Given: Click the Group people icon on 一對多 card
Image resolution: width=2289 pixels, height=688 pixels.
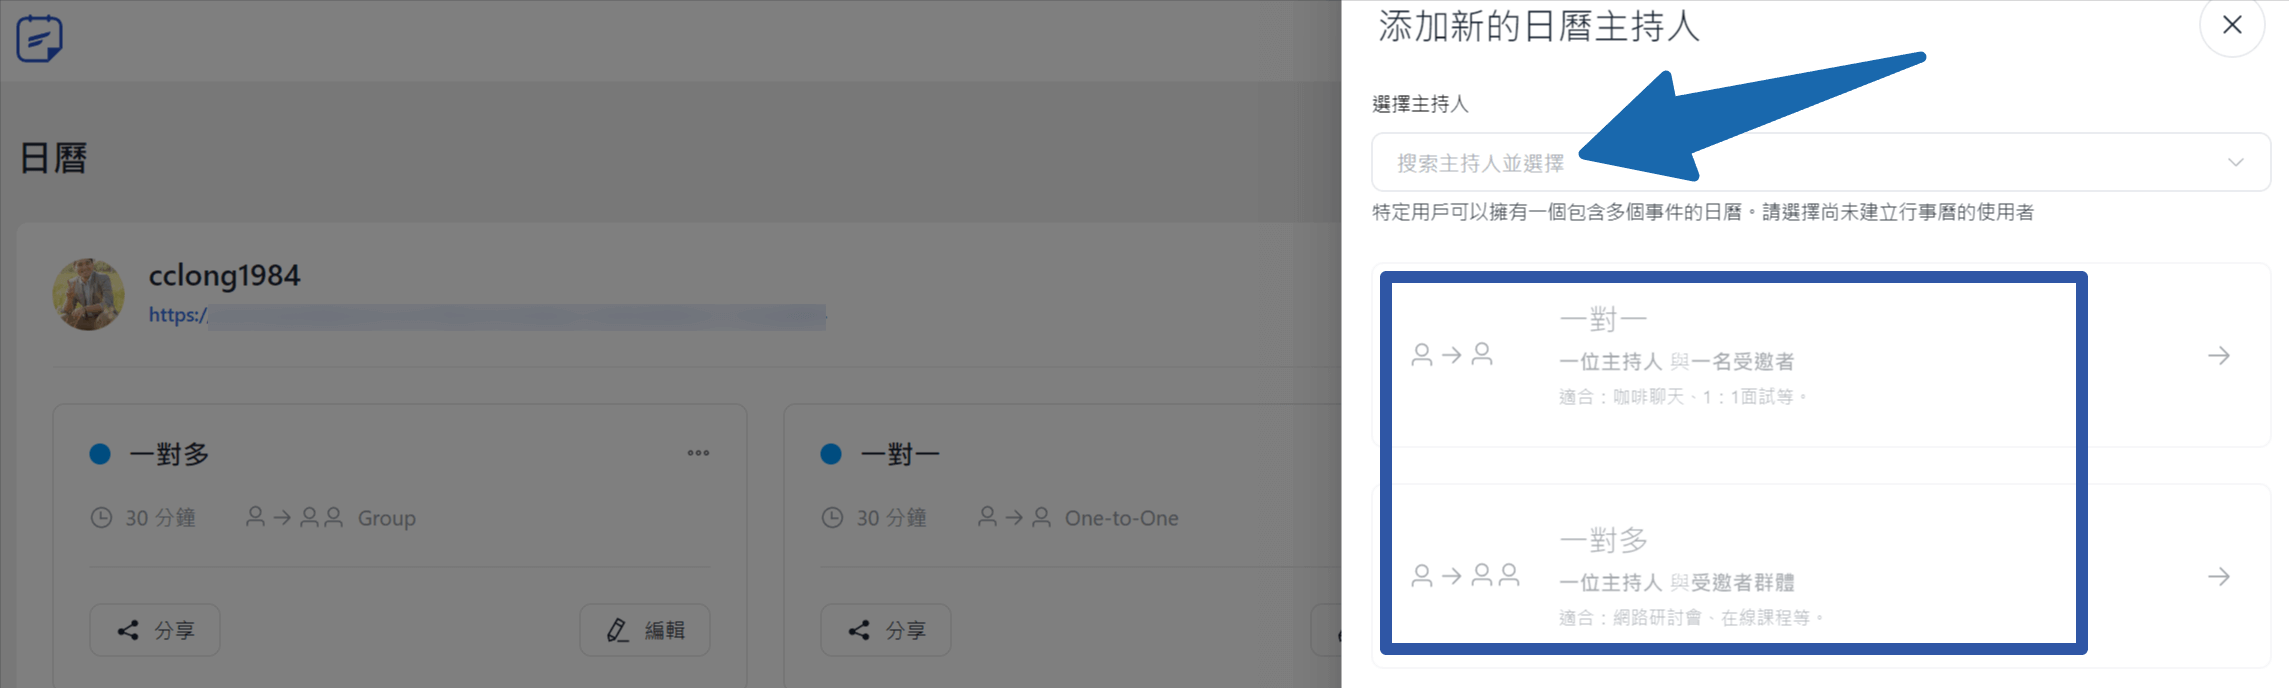Looking at the screenshot, I should pyautogui.click(x=294, y=517).
